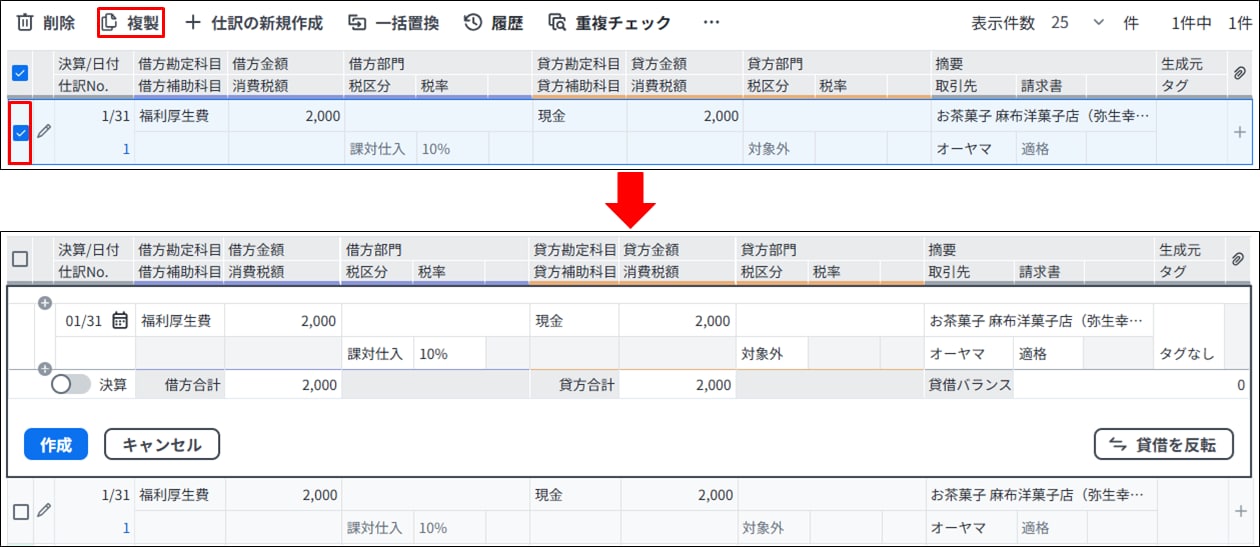Click journal number link 1 in top row

126,149
